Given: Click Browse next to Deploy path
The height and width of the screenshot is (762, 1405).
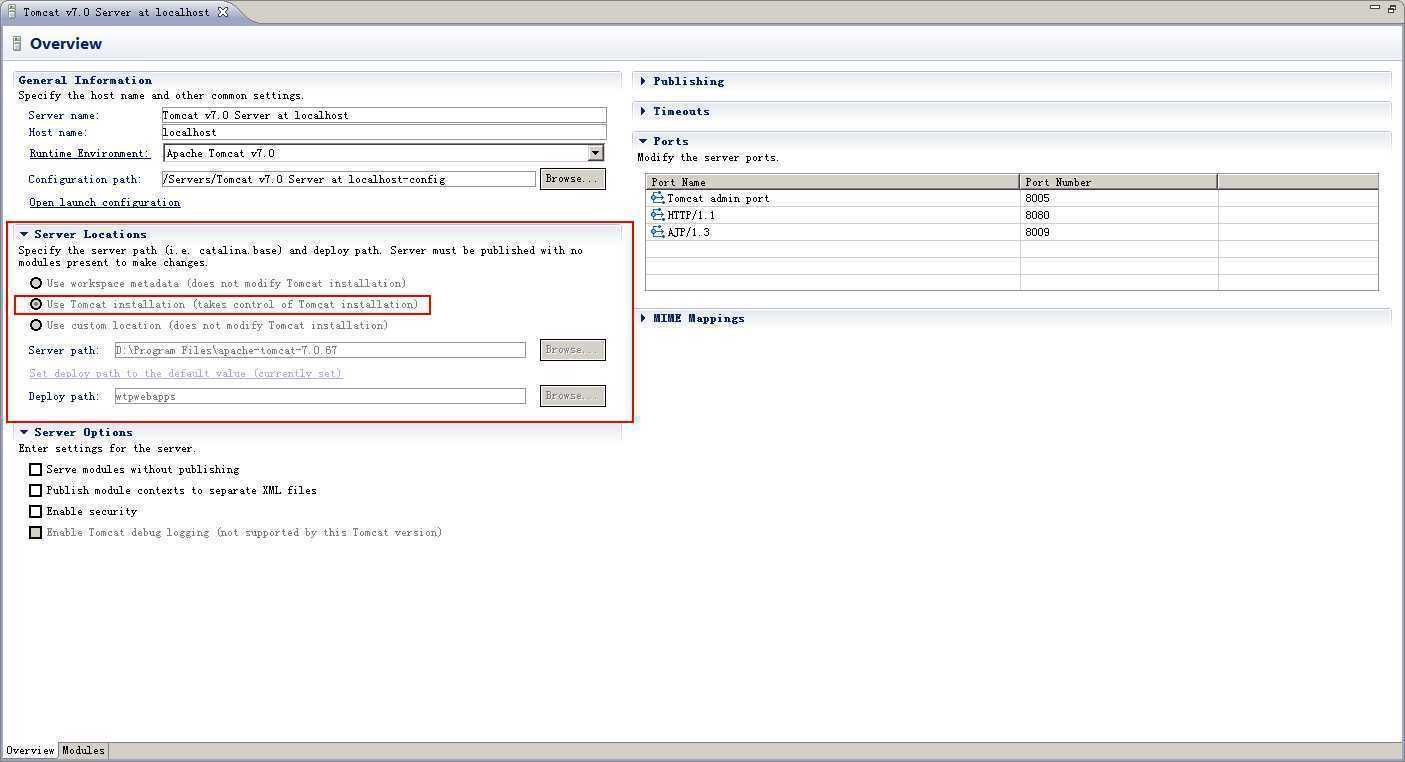Looking at the screenshot, I should 573,396.
